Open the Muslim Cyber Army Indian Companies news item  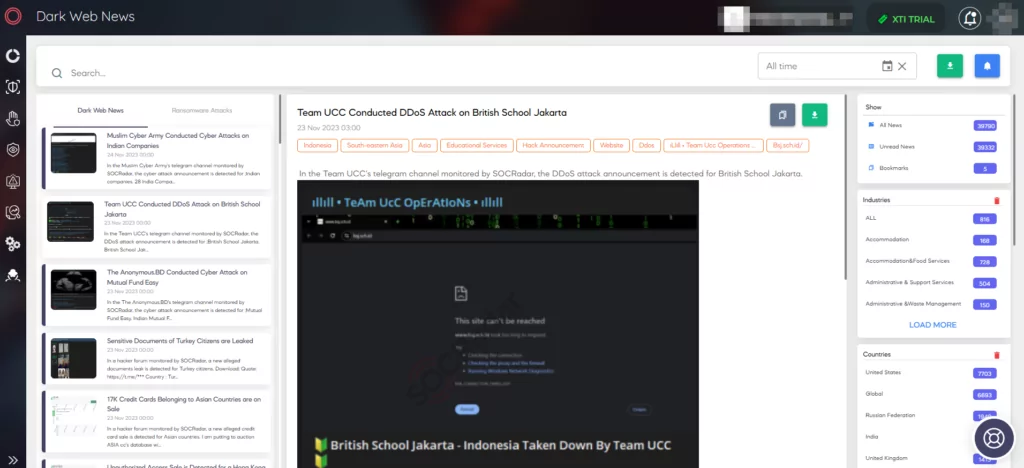tap(157, 158)
